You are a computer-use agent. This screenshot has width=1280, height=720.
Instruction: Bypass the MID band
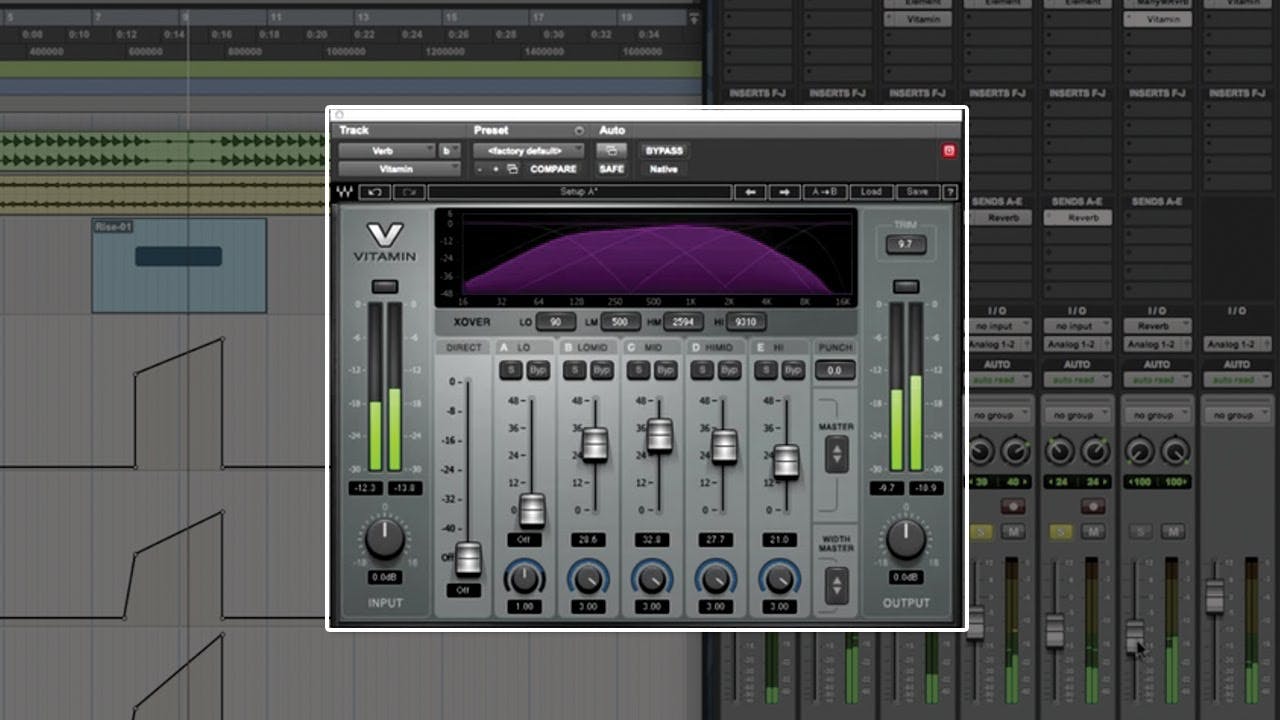(665, 370)
